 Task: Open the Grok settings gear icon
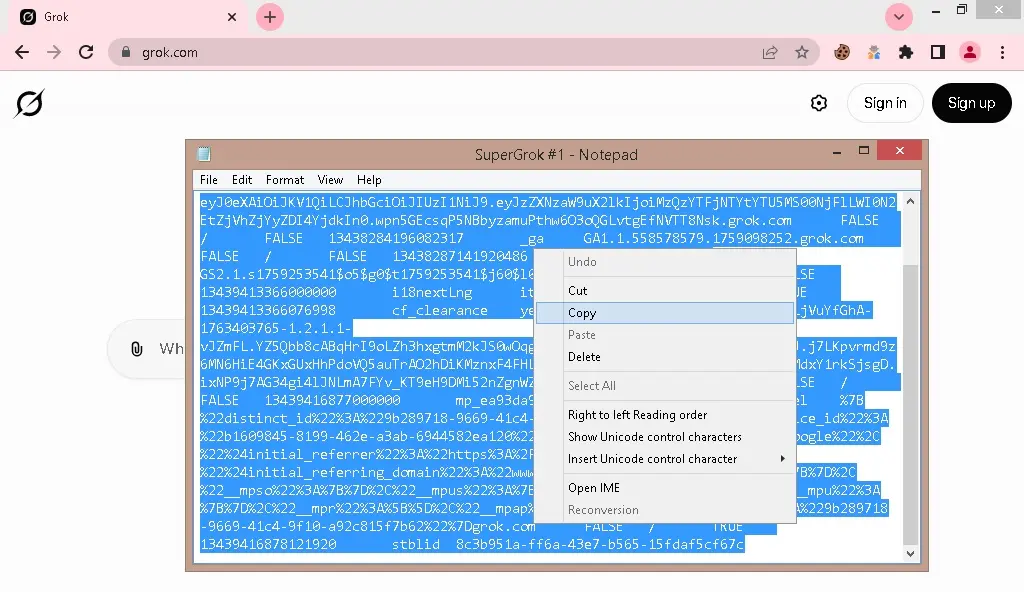click(819, 103)
